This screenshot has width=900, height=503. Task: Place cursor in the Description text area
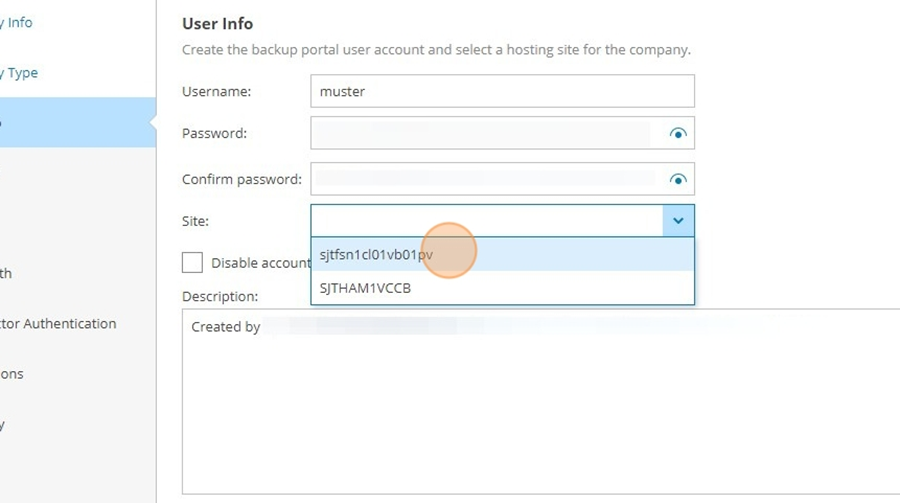pyautogui.click(x=541, y=402)
